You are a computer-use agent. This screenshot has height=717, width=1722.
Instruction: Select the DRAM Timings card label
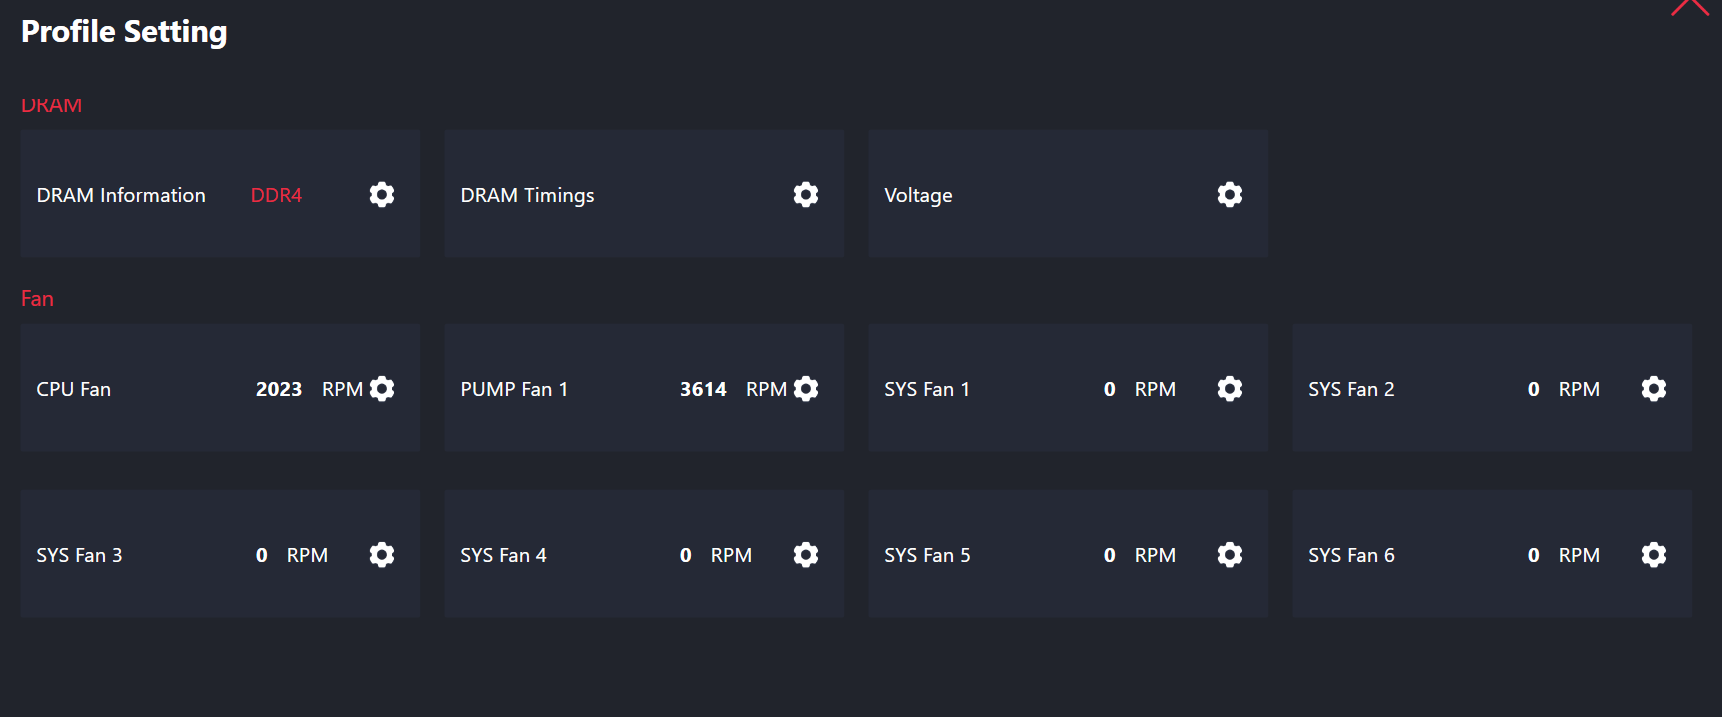[527, 195]
